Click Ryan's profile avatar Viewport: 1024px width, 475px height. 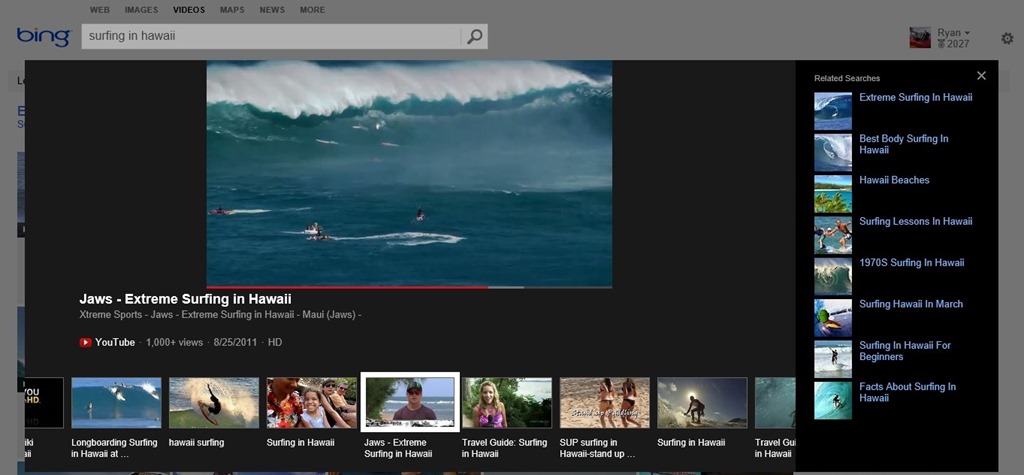tap(919, 38)
